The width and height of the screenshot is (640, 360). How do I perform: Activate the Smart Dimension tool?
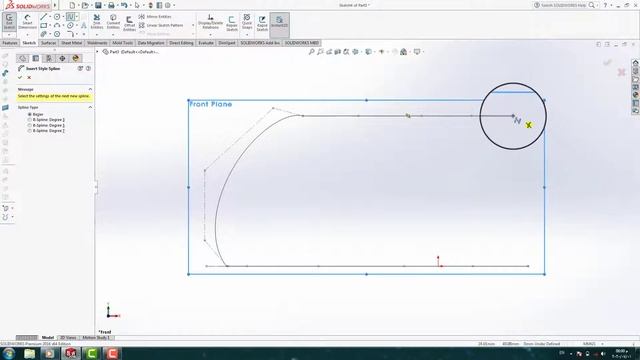click(27, 22)
